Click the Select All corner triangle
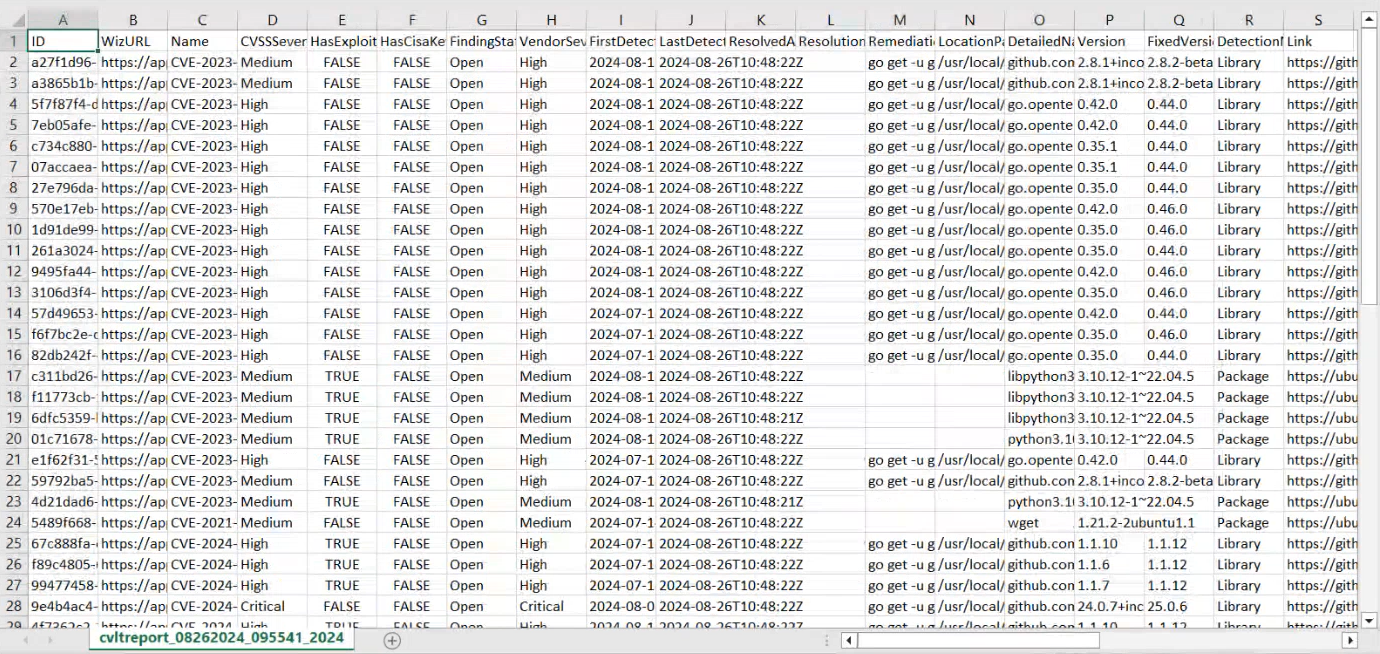The image size is (1380, 654). (12, 20)
